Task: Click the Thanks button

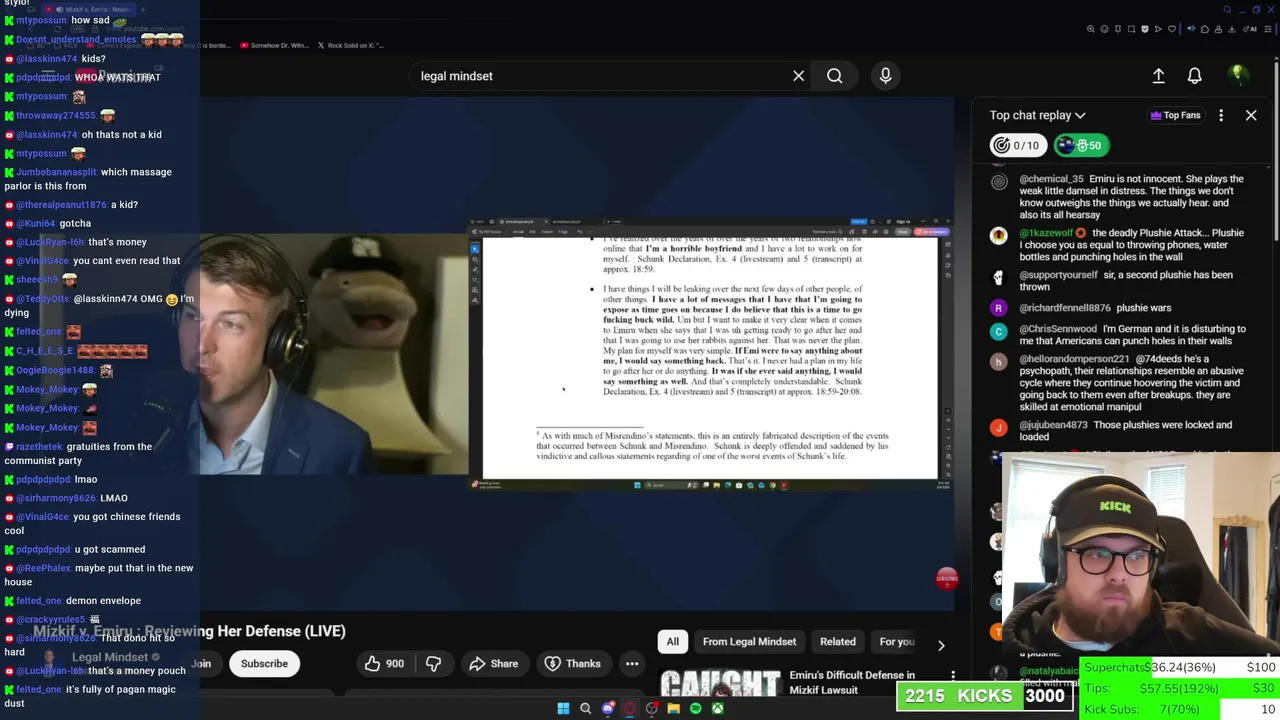Action: (572, 664)
